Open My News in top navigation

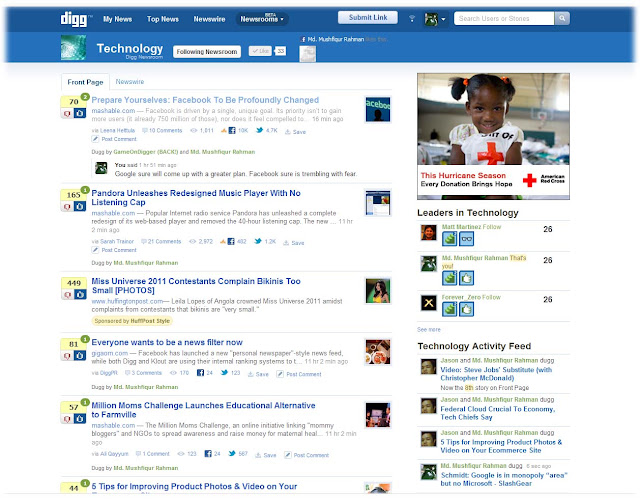(x=118, y=19)
